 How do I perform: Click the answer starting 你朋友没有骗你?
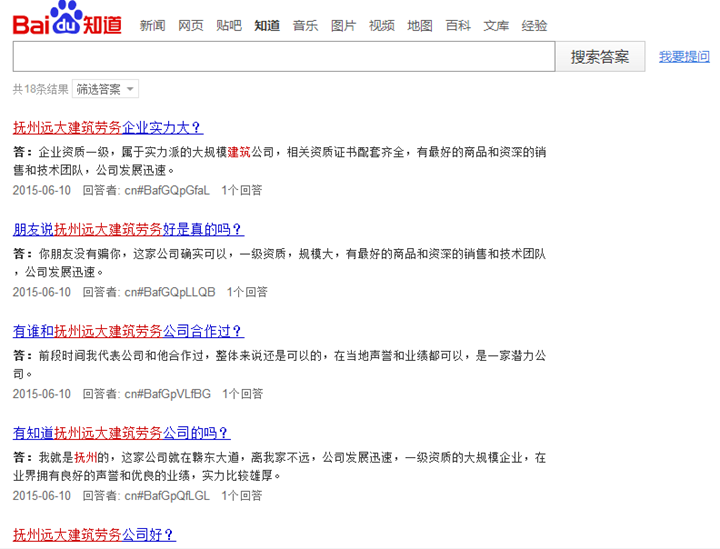(280, 263)
